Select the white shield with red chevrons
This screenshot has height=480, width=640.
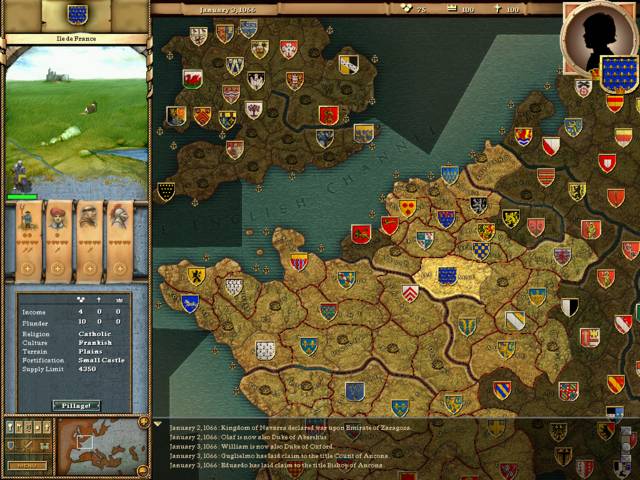click(410, 293)
